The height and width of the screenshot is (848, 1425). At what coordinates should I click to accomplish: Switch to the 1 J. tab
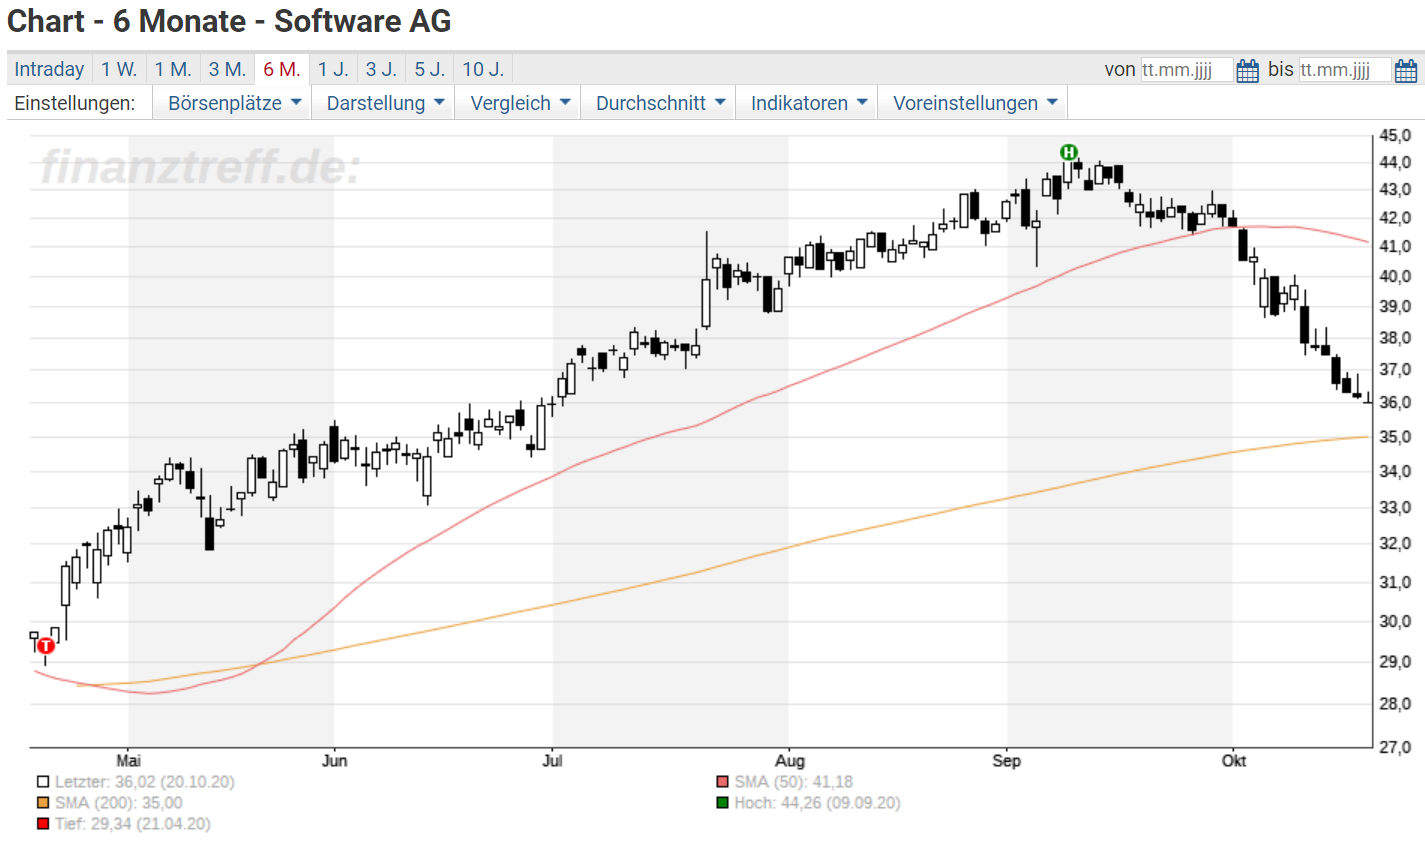tap(333, 69)
